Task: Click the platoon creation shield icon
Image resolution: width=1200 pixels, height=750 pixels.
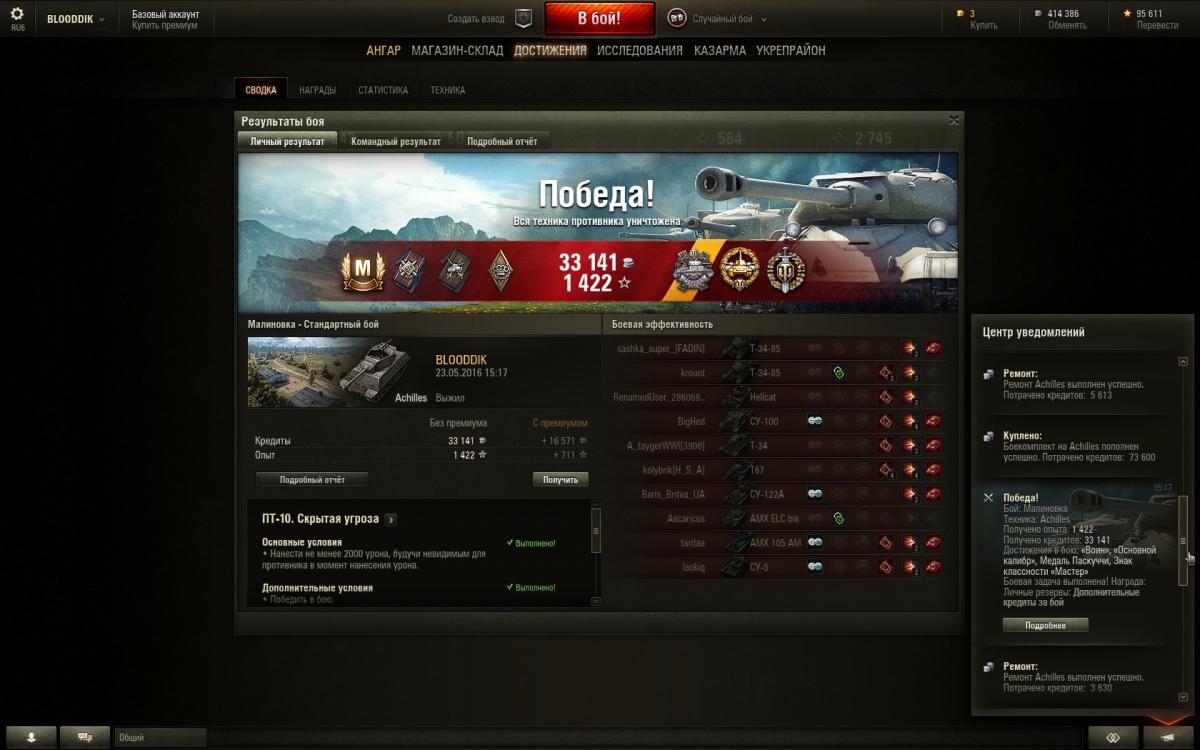Action: 523,18
